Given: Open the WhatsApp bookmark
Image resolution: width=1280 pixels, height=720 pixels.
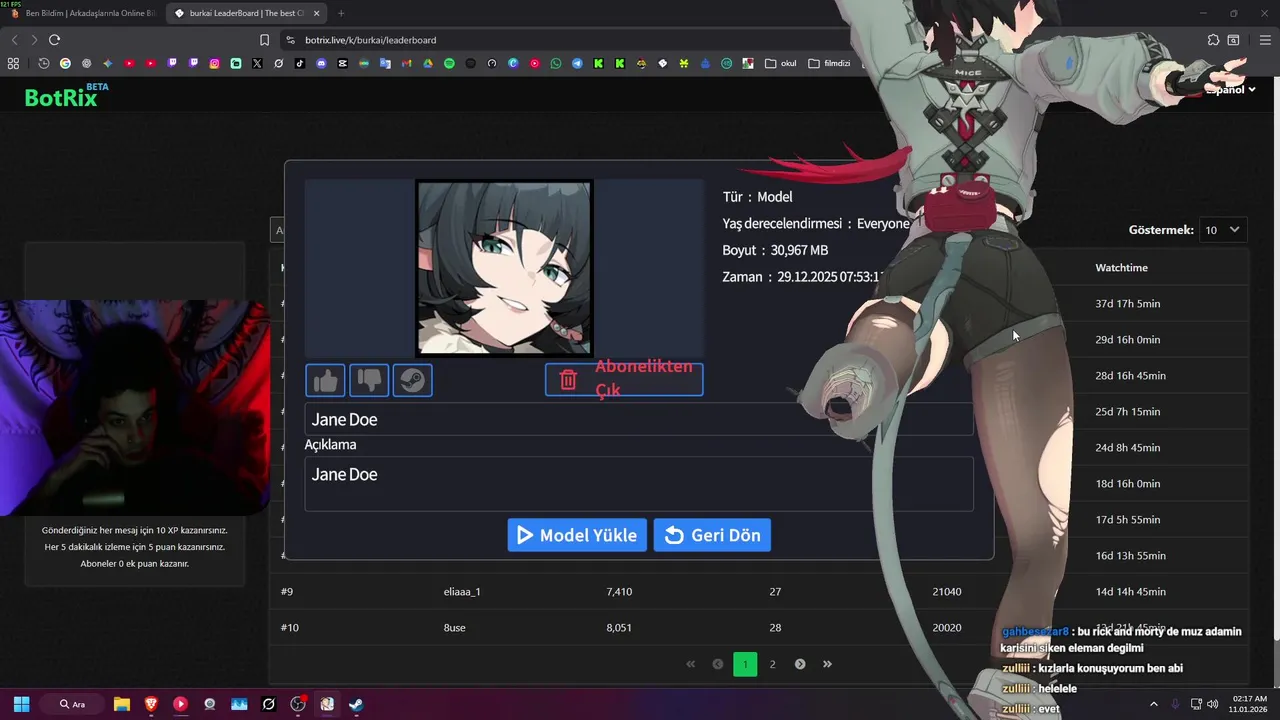Looking at the screenshot, I should click(556, 63).
